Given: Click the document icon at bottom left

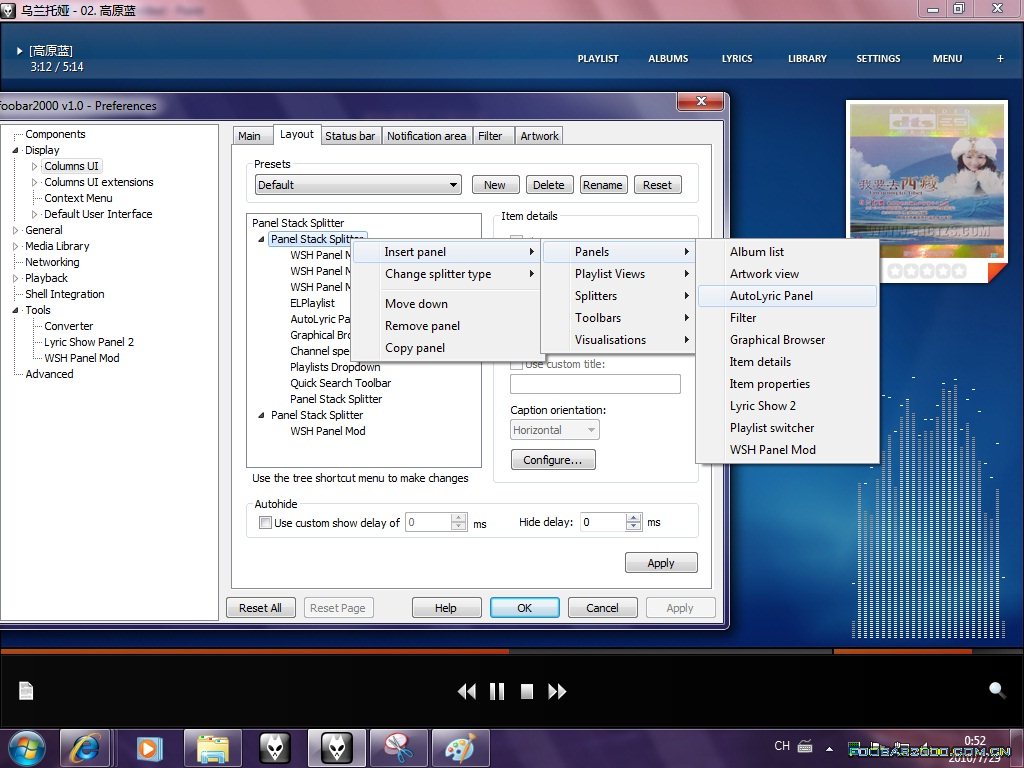Looking at the screenshot, I should pyautogui.click(x=27, y=691).
